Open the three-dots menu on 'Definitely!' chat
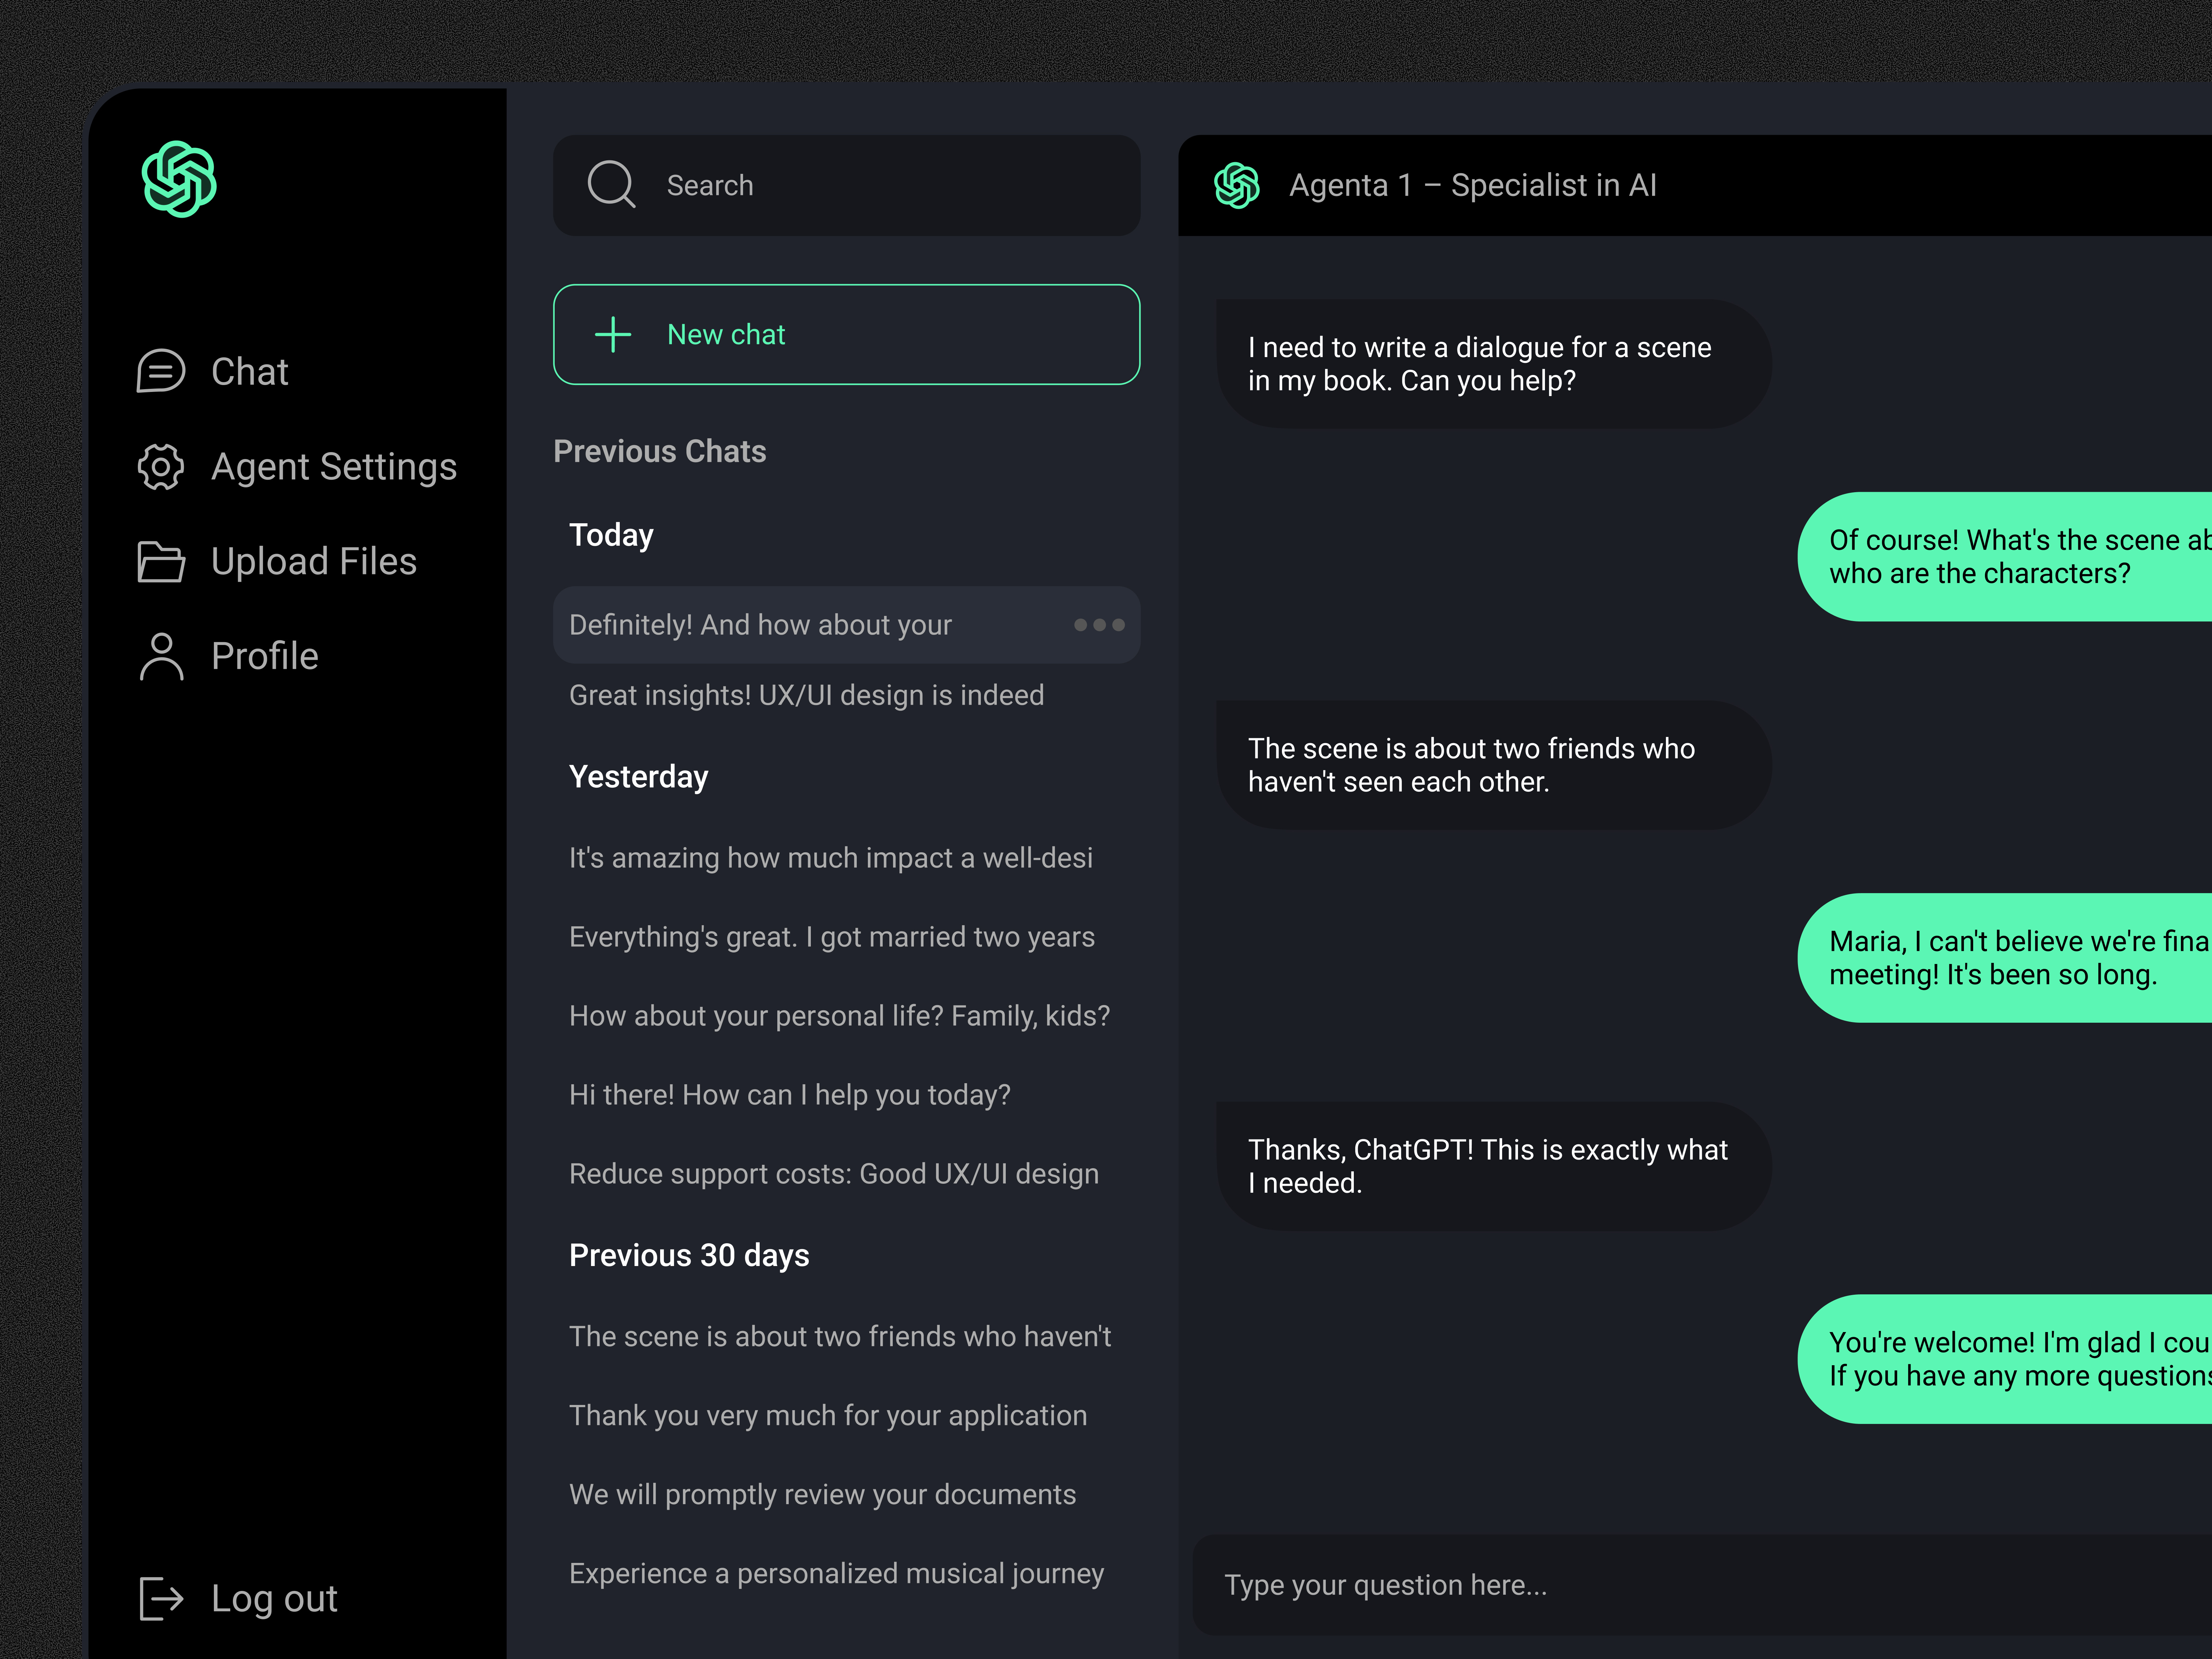The height and width of the screenshot is (1659, 2212). [x=1099, y=625]
